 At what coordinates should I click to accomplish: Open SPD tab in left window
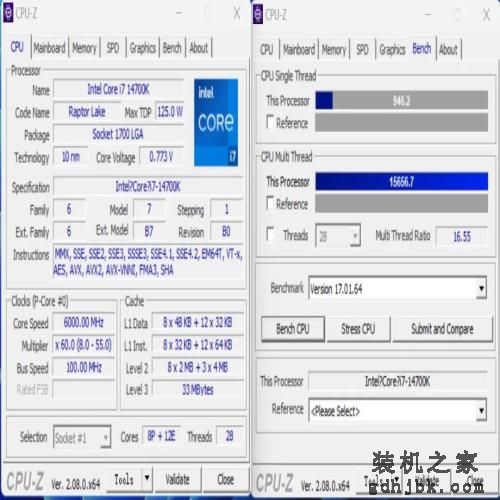(113, 48)
